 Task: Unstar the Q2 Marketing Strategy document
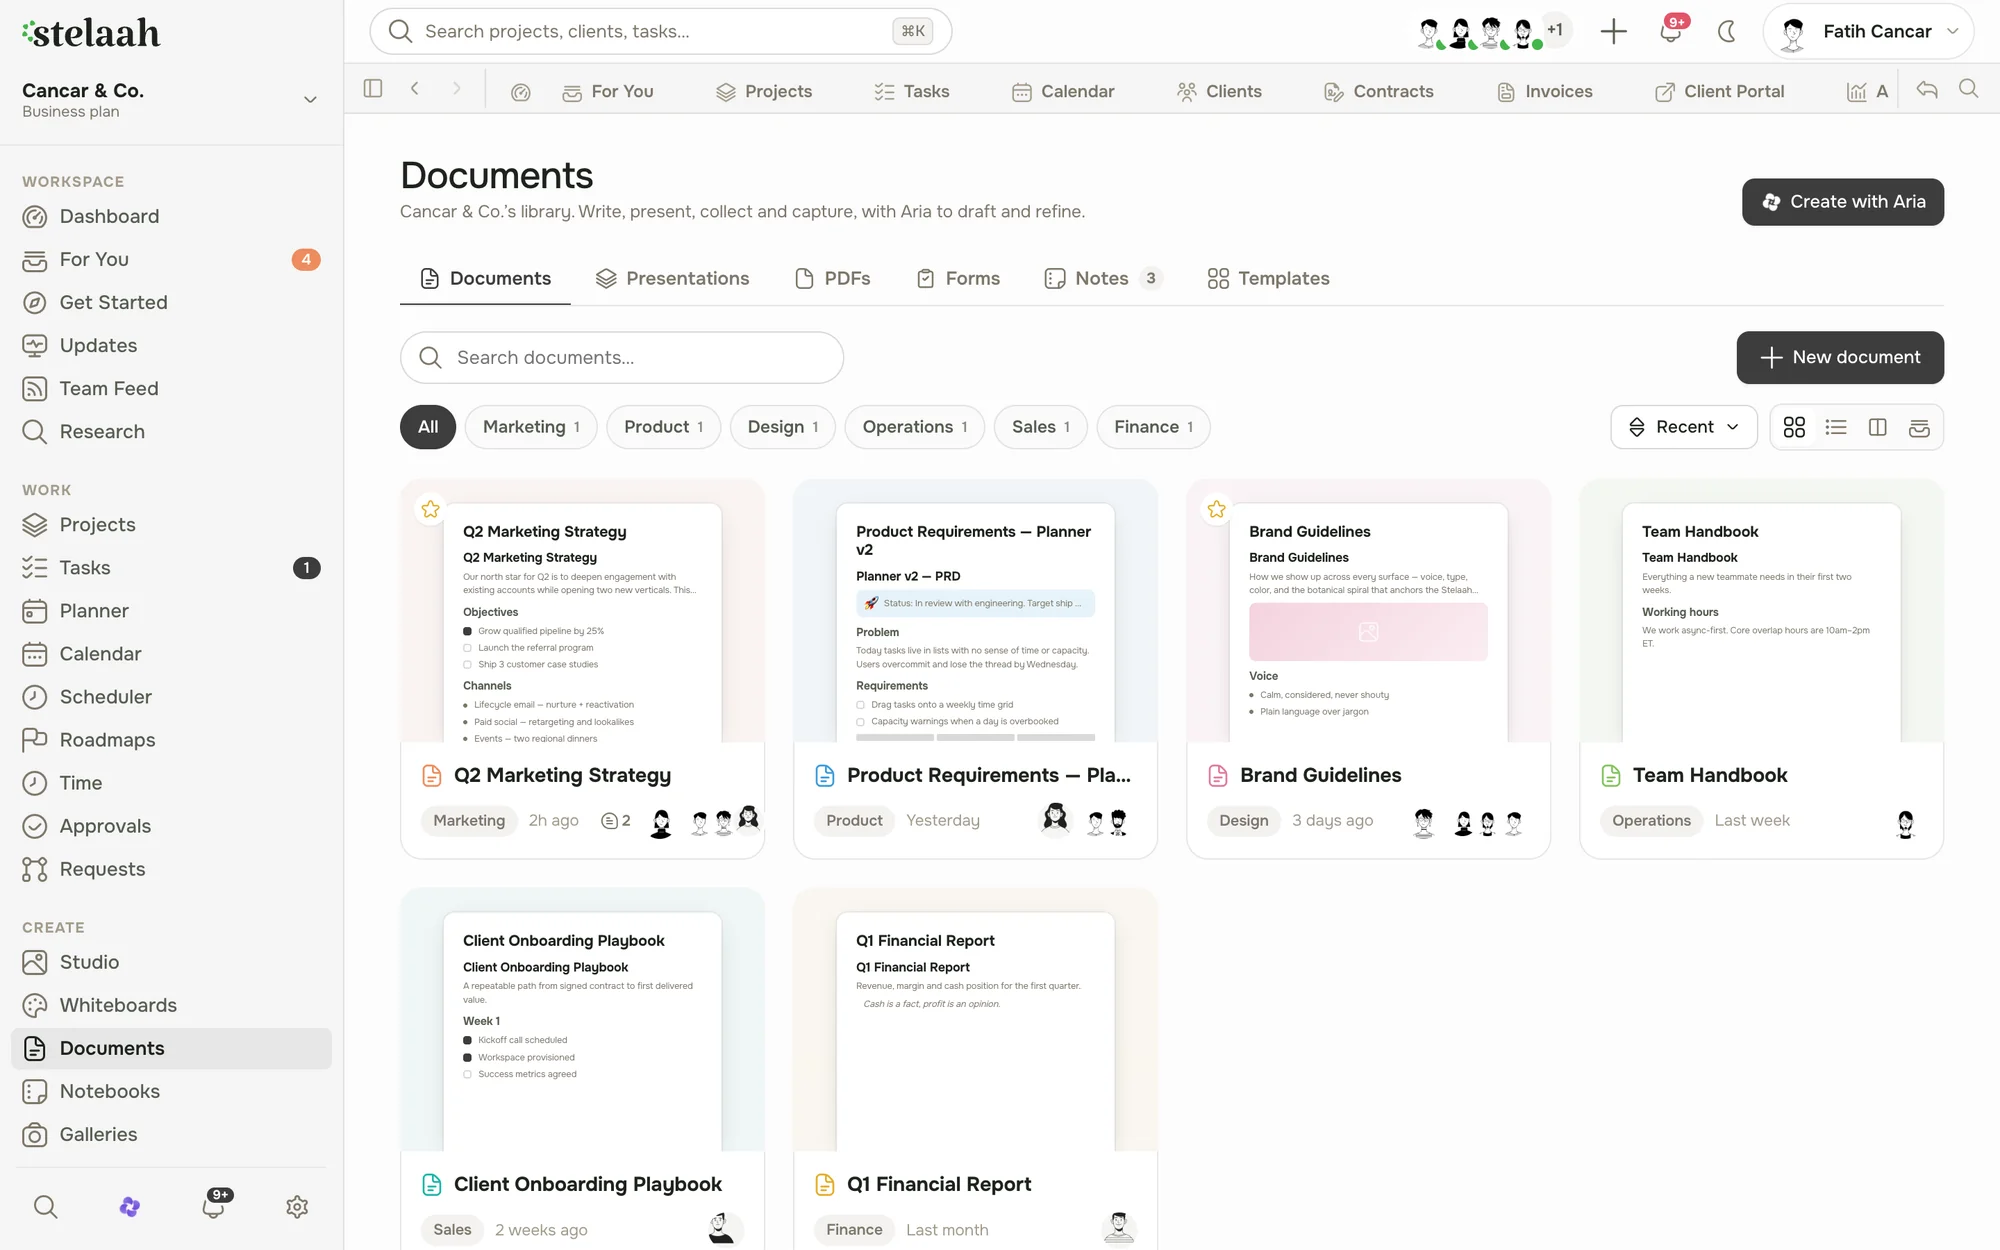click(431, 509)
